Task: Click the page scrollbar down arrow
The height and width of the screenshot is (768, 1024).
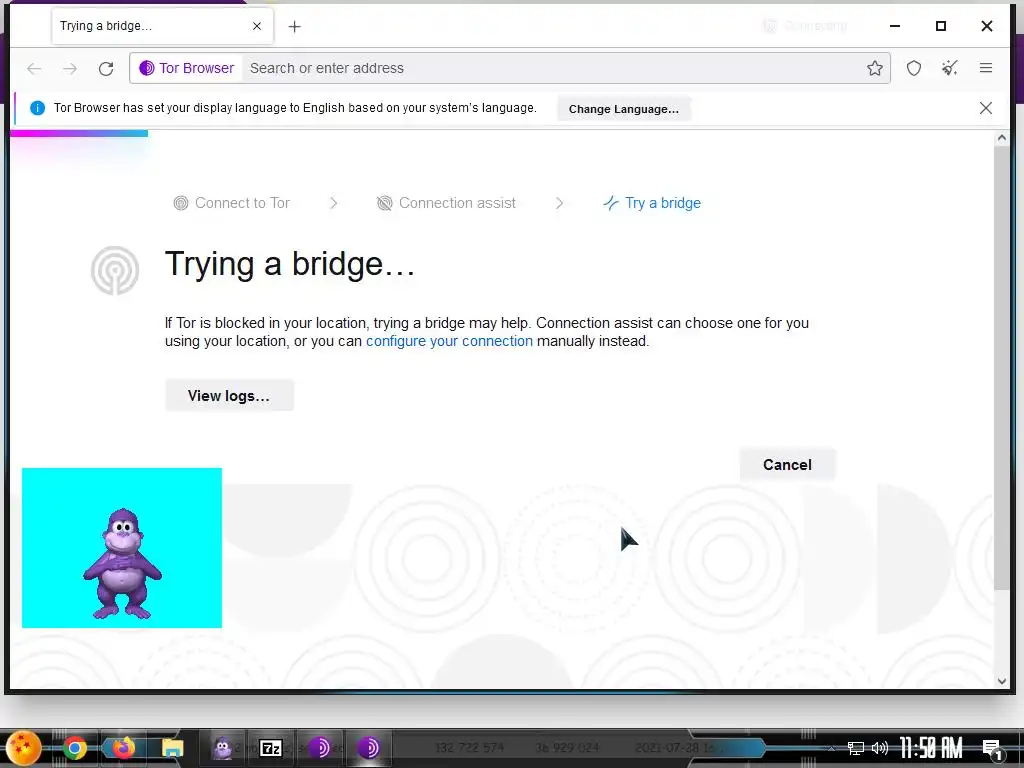Action: pyautogui.click(x=1002, y=681)
